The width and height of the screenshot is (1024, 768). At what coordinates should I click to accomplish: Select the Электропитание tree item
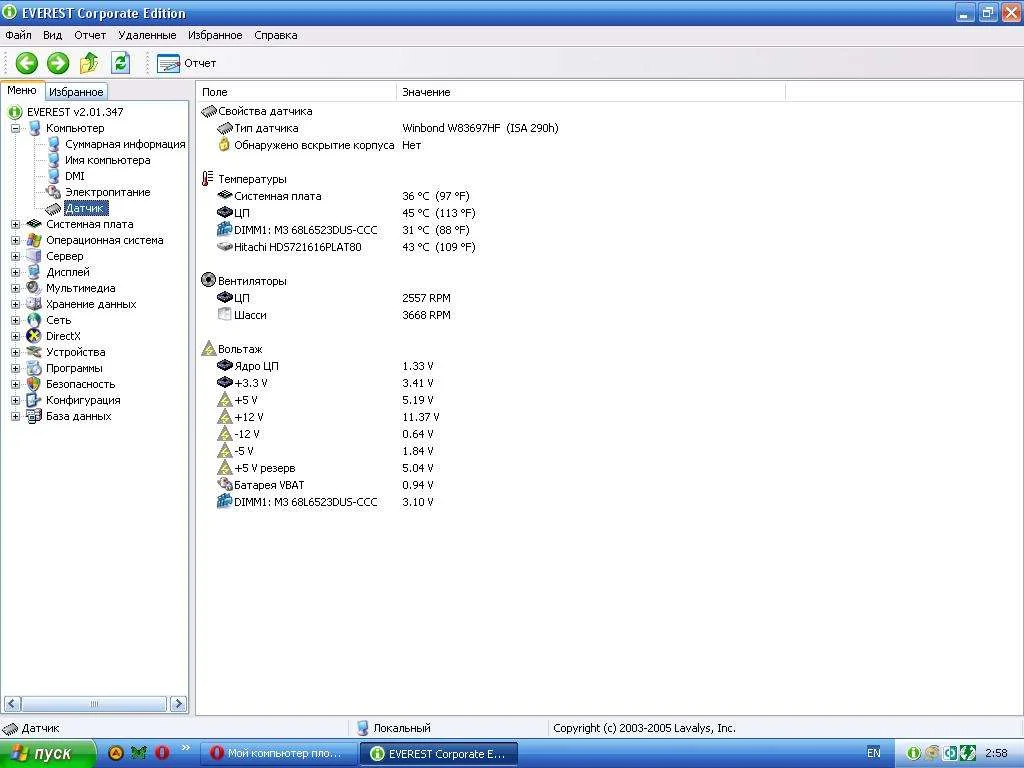click(x=107, y=192)
